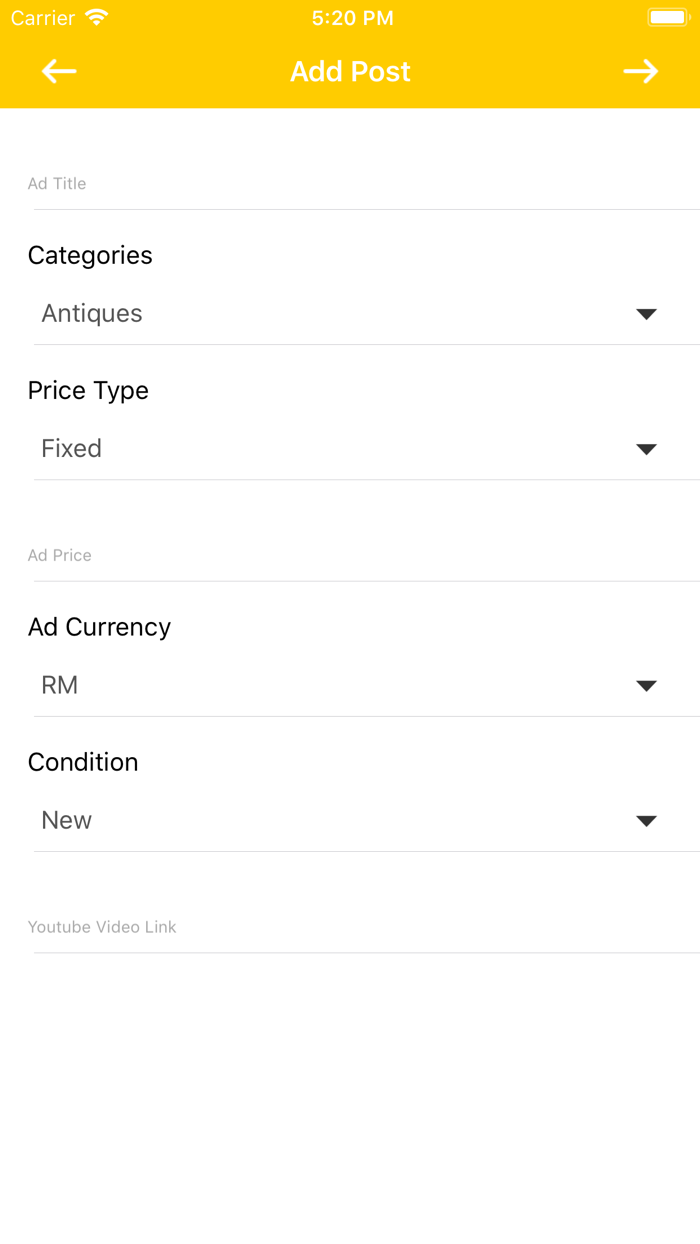Image resolution: width=700 pixels, height=1244 pixels.
Task: Tap the Price Type label
Action: click(x=88, y=391)
